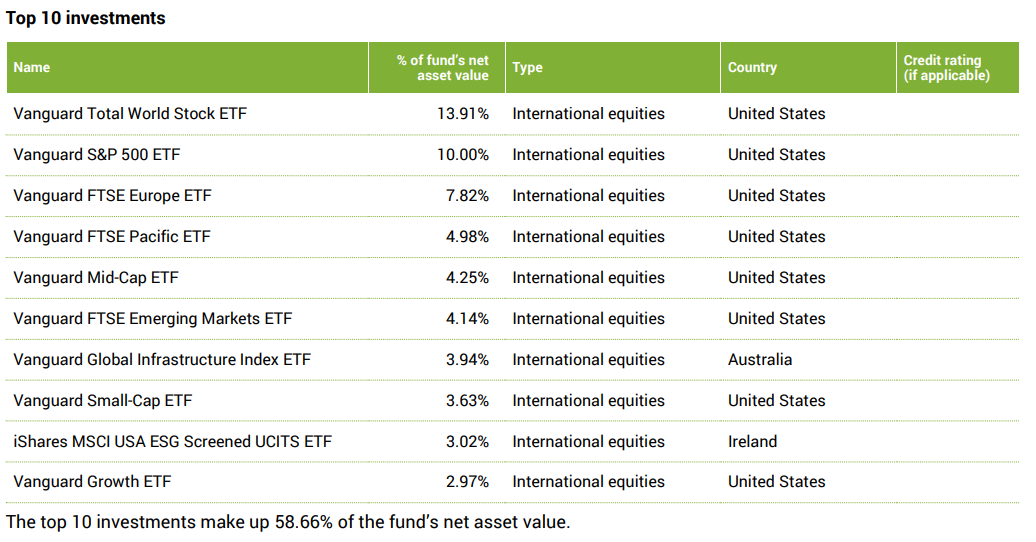The width and height of the screenshot is (1036, 542).
Task: Click Vanguard FTSE Pacific ETF name
Action: pyautogui.click(x=112, y=237)
